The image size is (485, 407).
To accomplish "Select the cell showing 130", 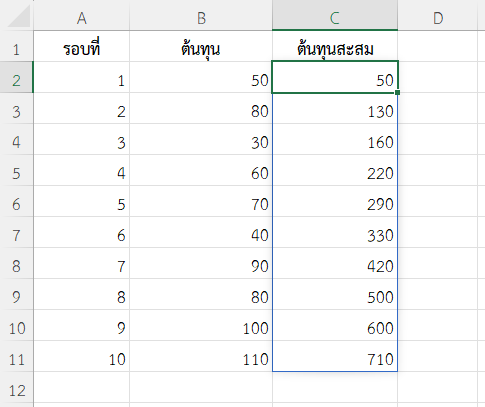I will pos(335,108).
